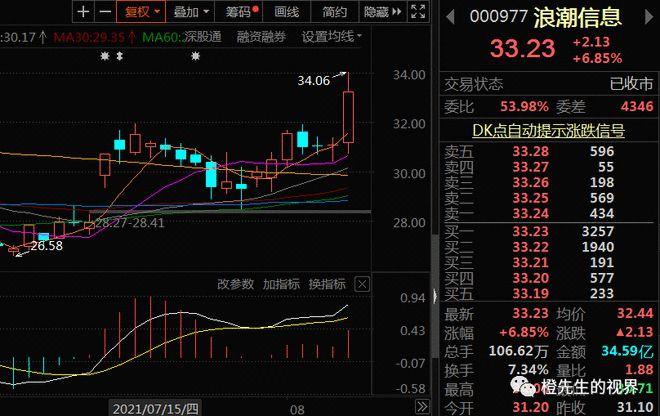Click 买一 volume 3257
This screenshot has width=660, height=416.
click(x=598, y=231)
